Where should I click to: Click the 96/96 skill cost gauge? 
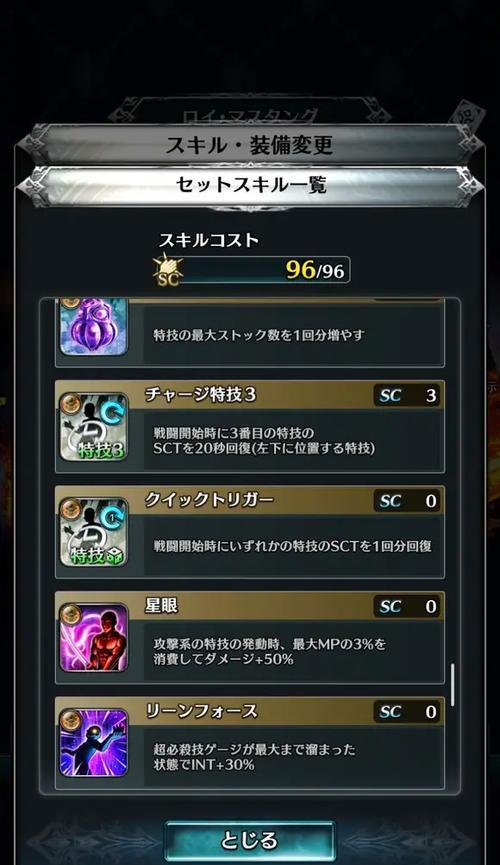(264, 270)
